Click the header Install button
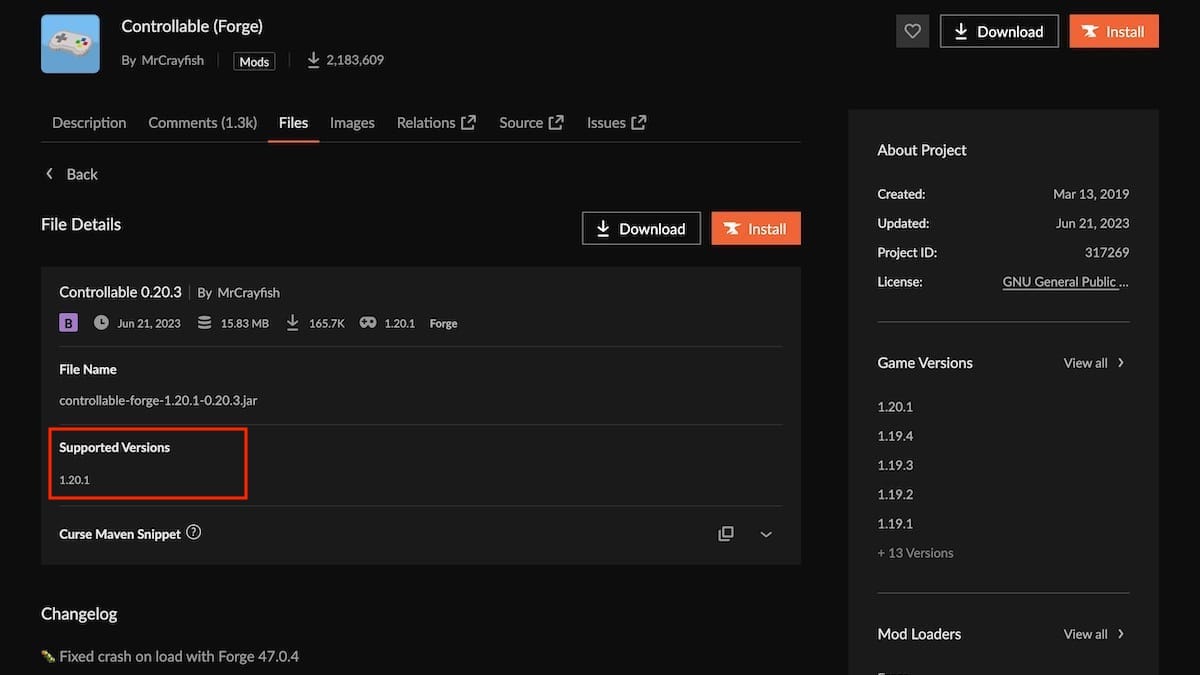This screenshot has height=675, width=1200. coord(1114,31)
